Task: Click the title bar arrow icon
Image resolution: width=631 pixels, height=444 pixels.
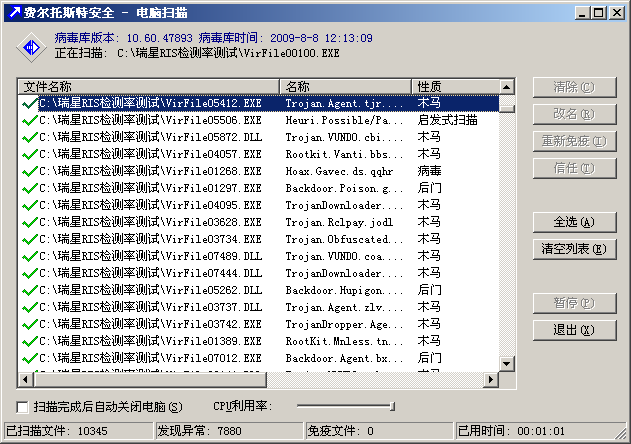Action: coord(14,12)
